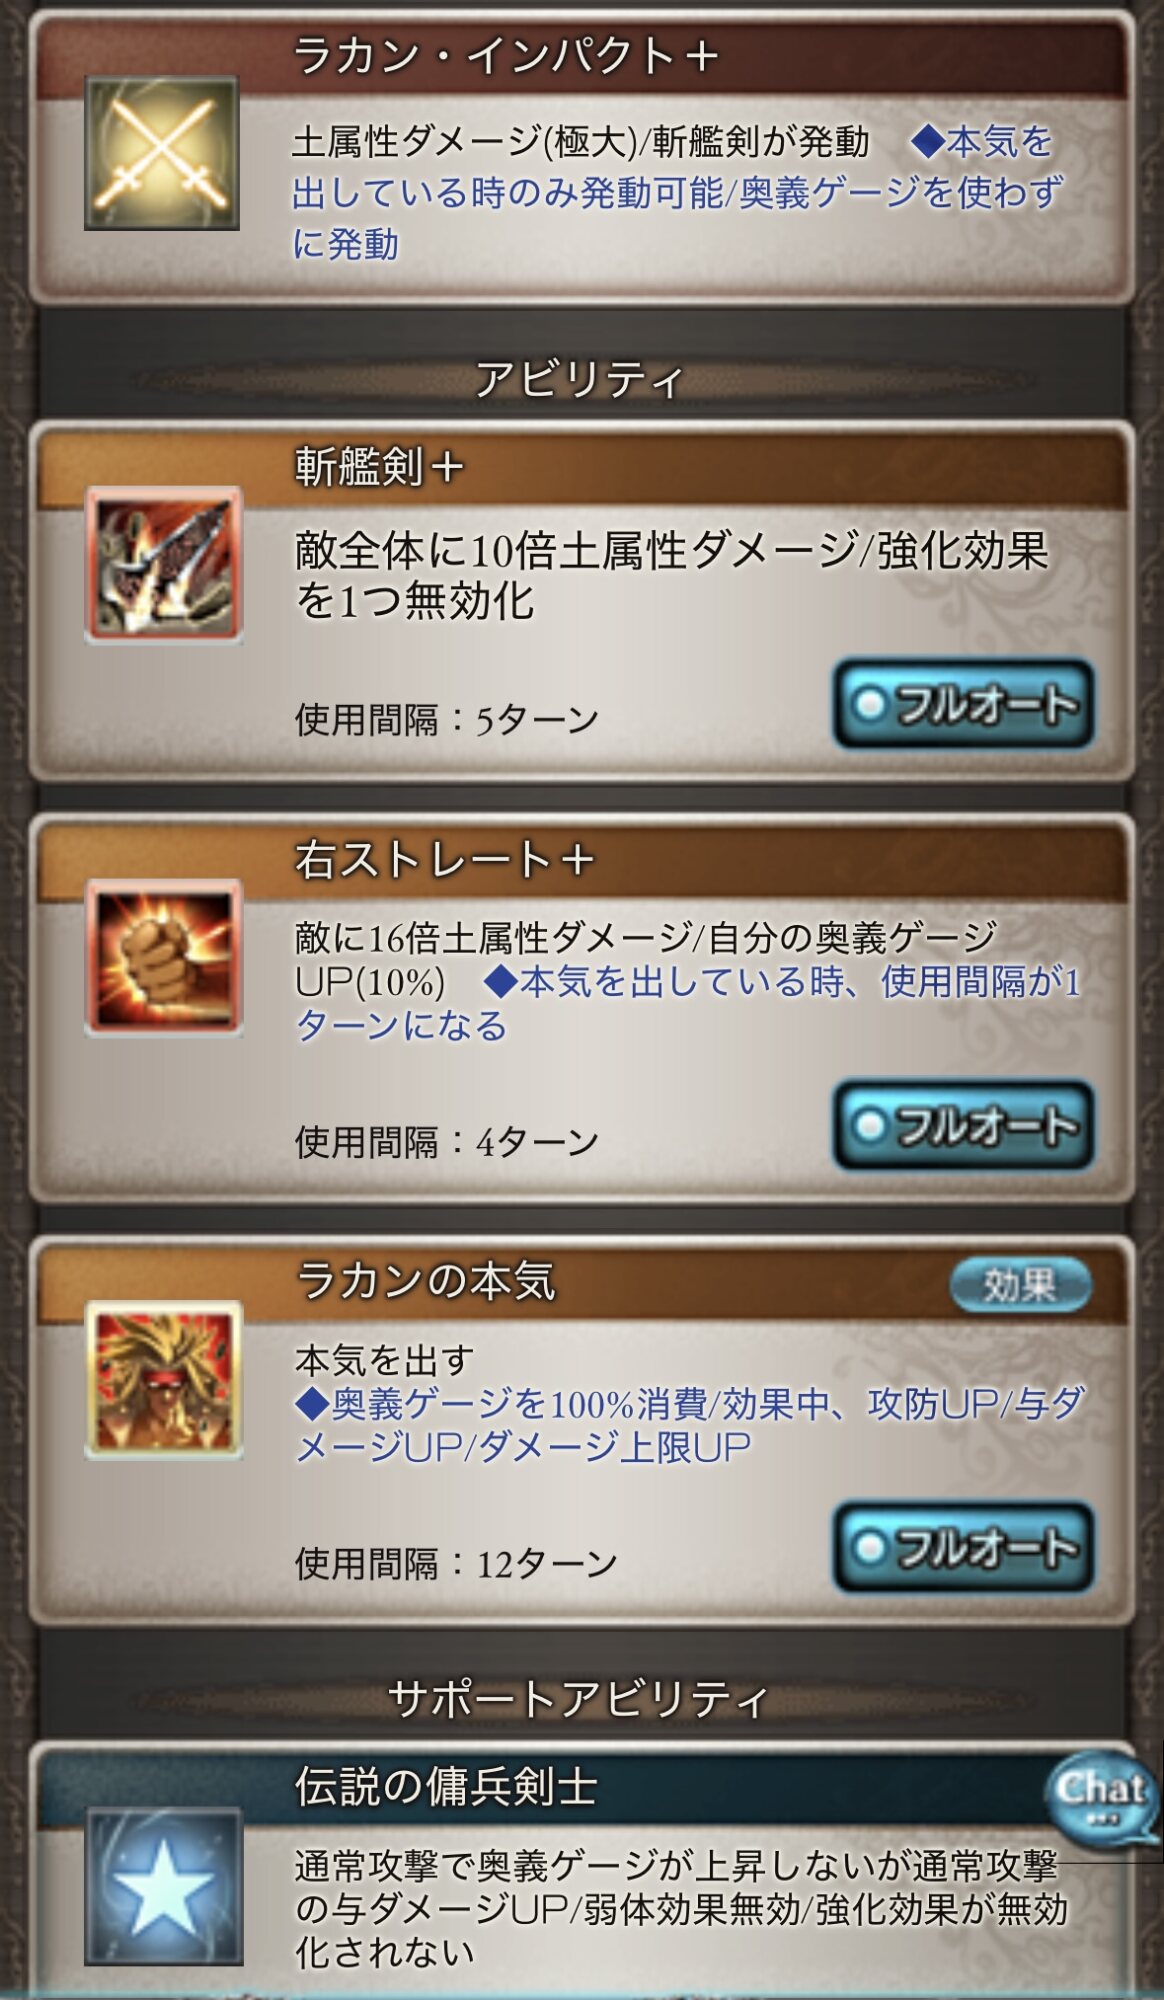Image resolution: width=1164 pixels, height=2000 pixels.
Task: Toggle フルオート for 斬艦剣＋
Action: (964, 704)
